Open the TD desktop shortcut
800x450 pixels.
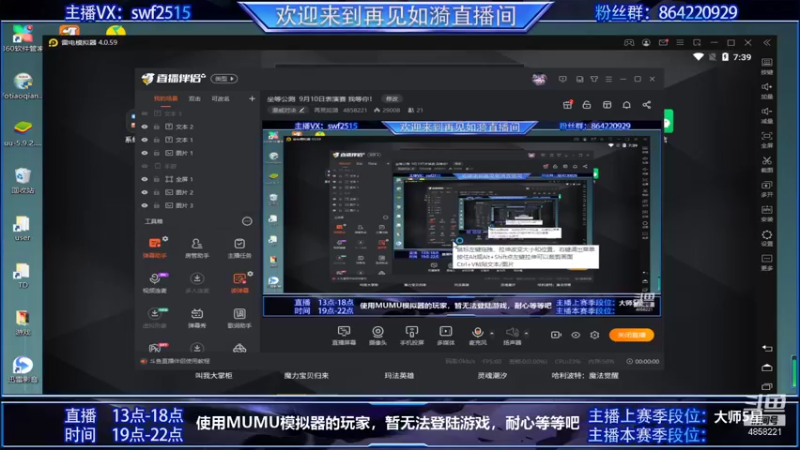click(22, 276)
